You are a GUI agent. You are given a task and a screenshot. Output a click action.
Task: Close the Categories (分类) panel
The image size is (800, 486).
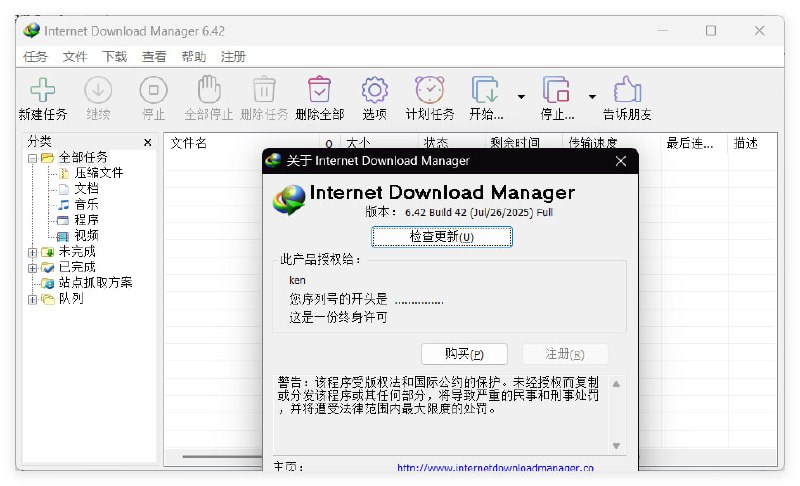pos(147,142)
